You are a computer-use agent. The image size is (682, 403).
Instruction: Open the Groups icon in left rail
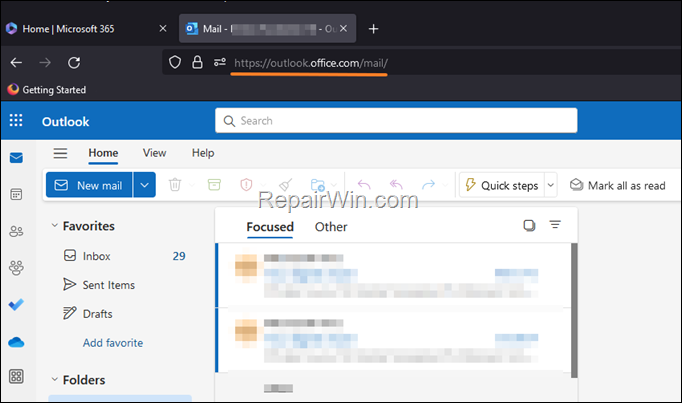coord(16,268)
